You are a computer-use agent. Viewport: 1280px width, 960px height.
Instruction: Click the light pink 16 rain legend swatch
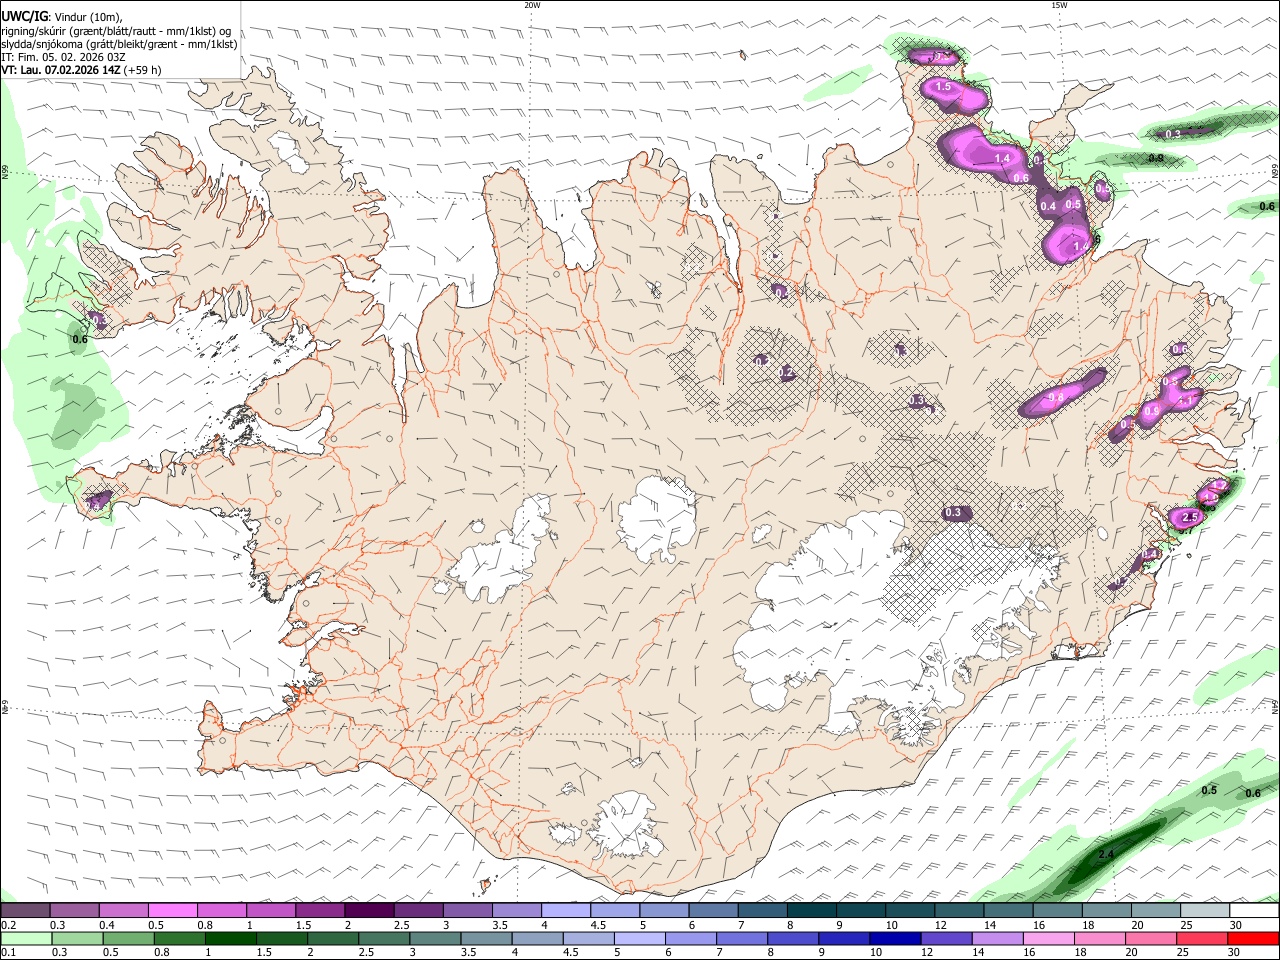(1050, 938)
